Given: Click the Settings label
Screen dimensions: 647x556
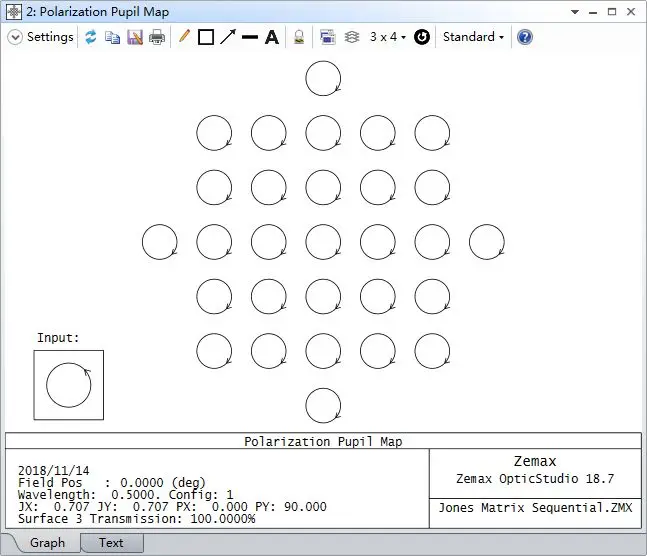Looking at the screenshot, I should pyautogui.click(x=50, y=37).
